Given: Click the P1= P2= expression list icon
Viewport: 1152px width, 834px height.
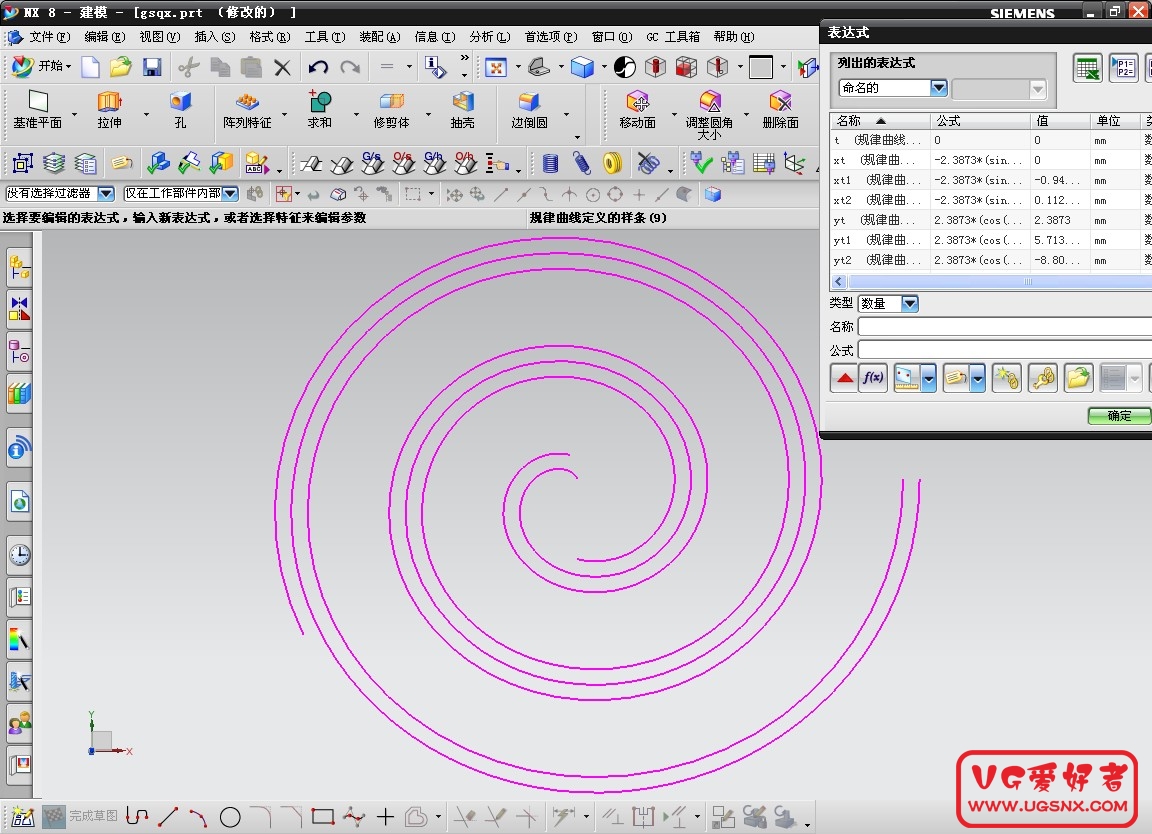Looking at the screenshot, I should pyautogui.click(x=1123, y=68).
